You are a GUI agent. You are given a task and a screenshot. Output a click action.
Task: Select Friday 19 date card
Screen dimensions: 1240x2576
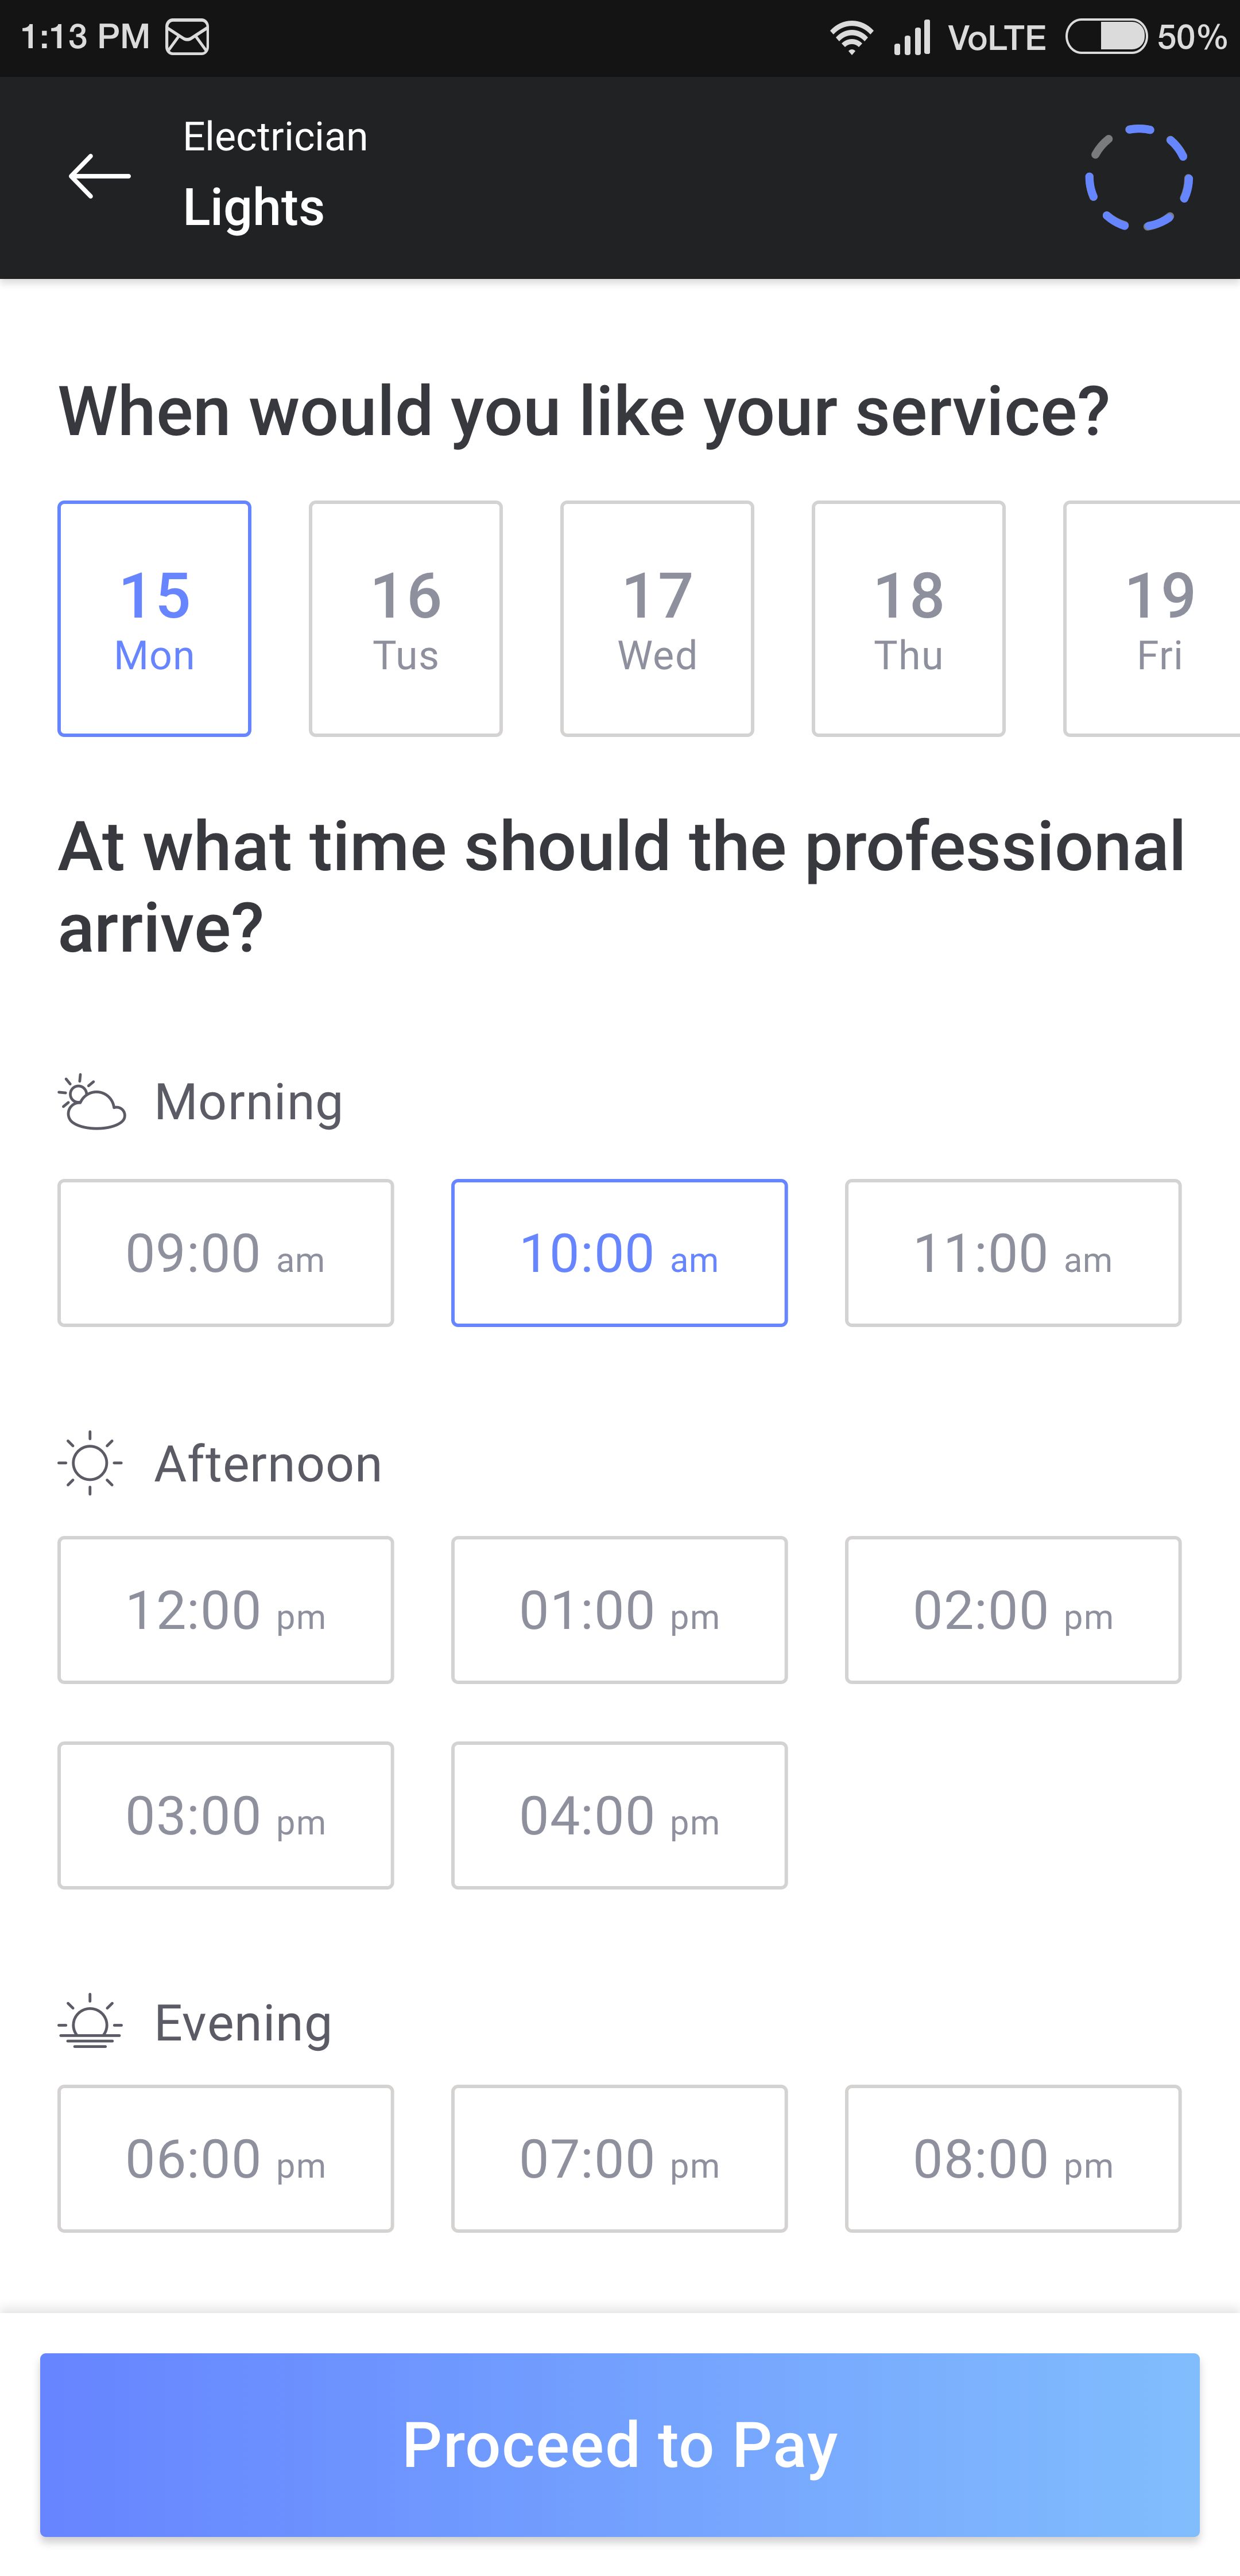pos(1154,618)
